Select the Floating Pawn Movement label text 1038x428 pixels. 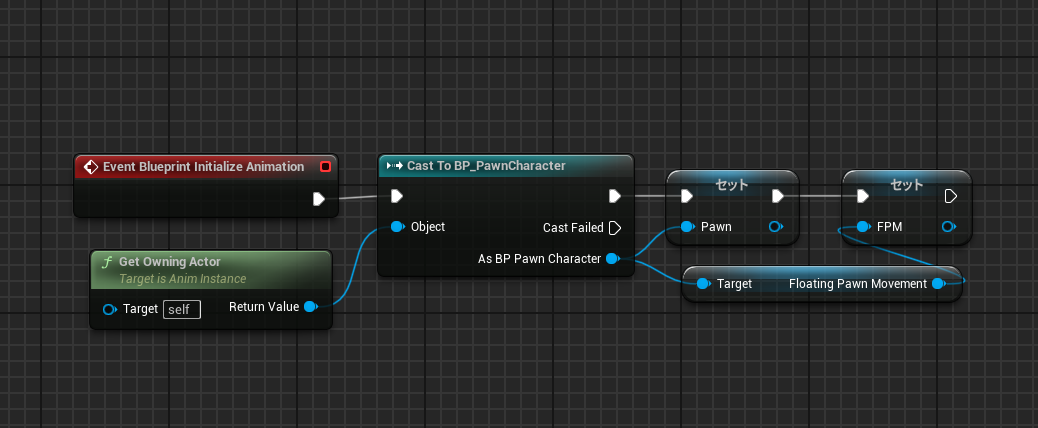(858, 284)
